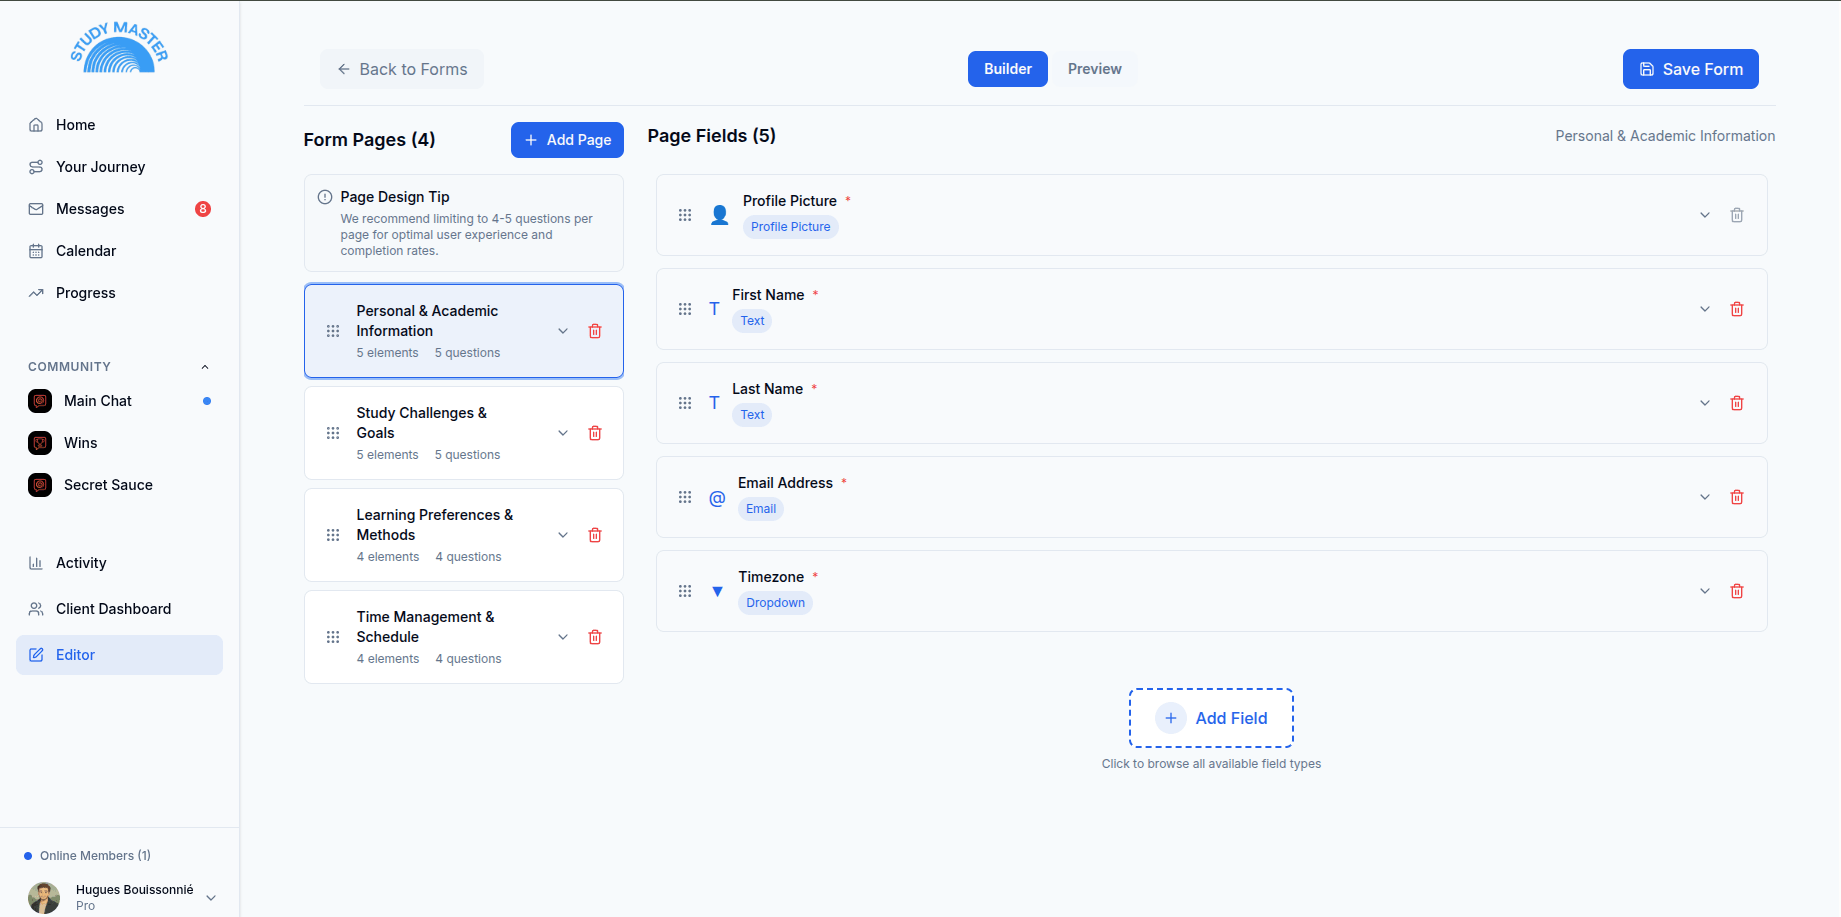Click the drag handle for the Timezone field
The width and height of the screenshot is (1841, 917).
point(685,591)
